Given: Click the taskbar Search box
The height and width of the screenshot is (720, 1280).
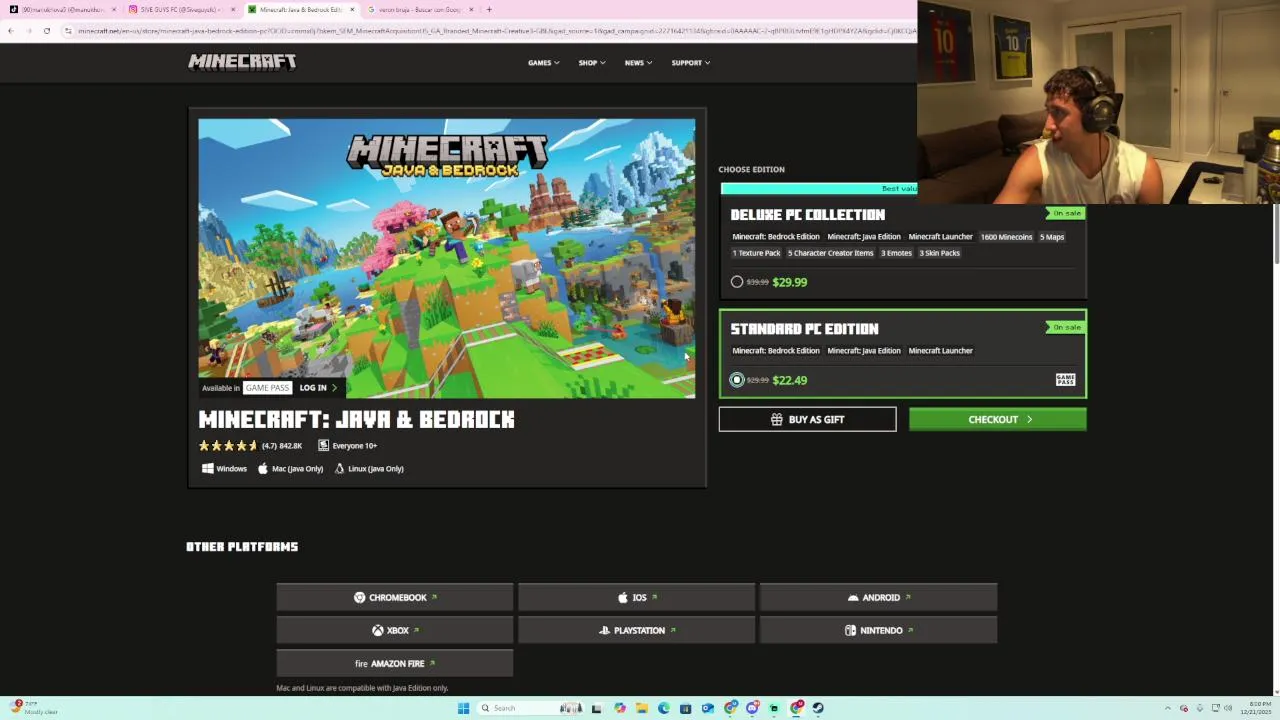Looking at the screenshot, I should (530, 708).
